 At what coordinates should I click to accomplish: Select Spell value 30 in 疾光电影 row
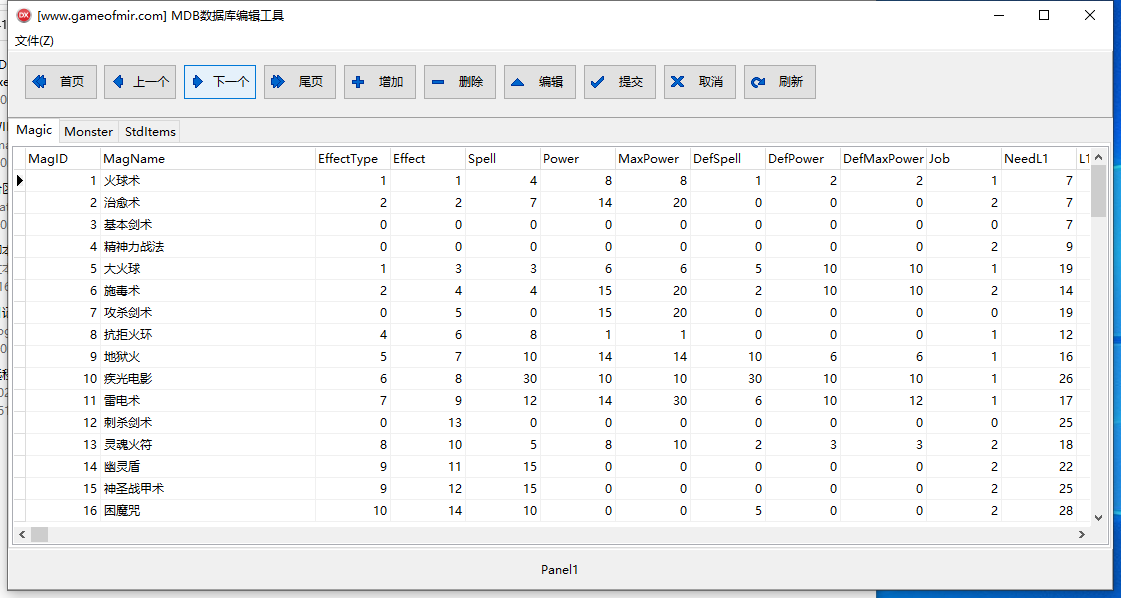(x=503, y=379)
